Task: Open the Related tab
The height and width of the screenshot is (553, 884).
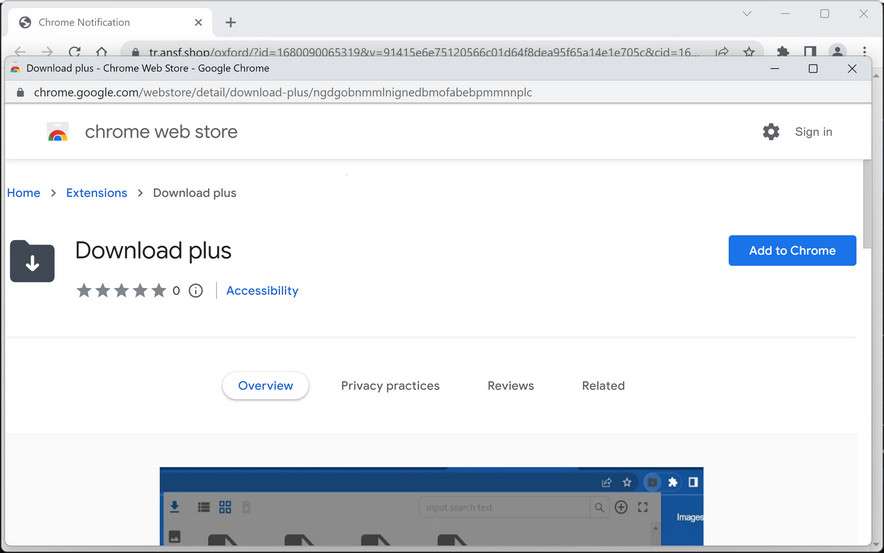Action: [x=603, y=386]
